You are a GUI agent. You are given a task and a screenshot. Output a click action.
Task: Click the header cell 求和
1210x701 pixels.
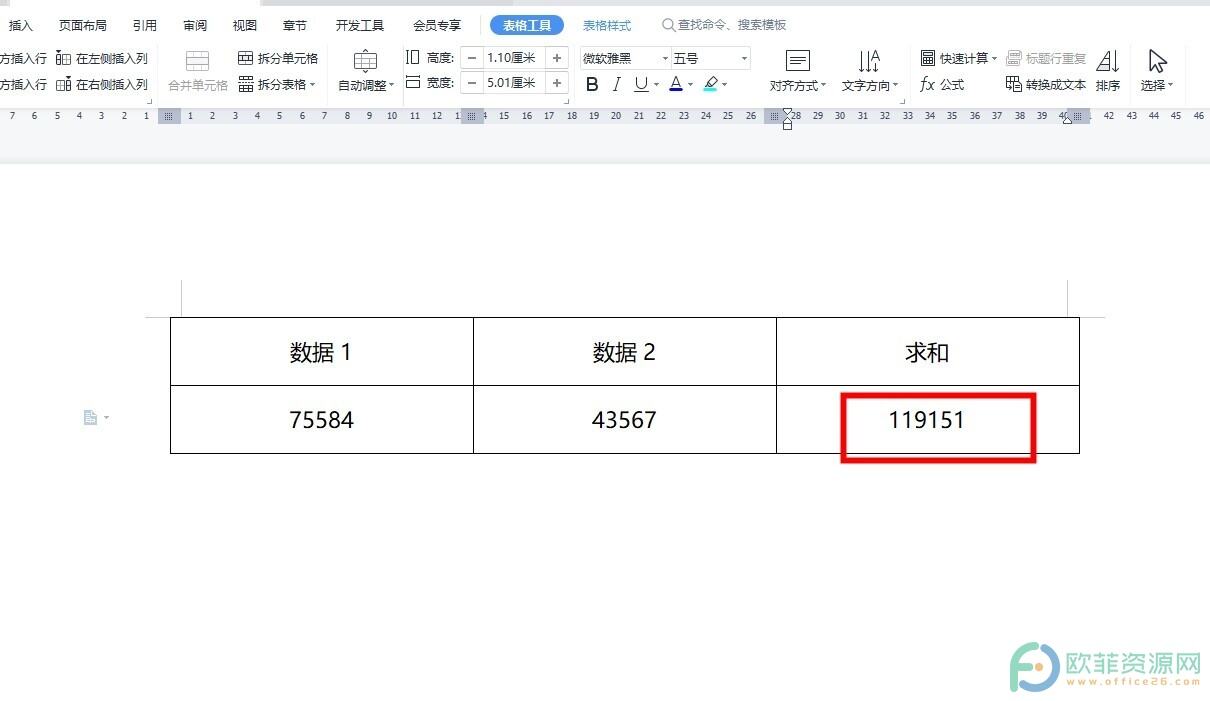click(928, 352)
